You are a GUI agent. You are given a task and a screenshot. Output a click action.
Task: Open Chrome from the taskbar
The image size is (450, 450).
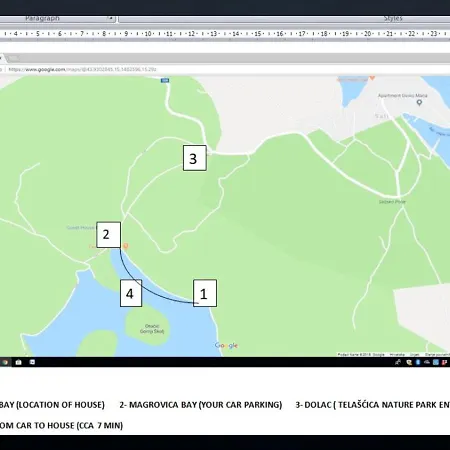click(x=5, y=362)
